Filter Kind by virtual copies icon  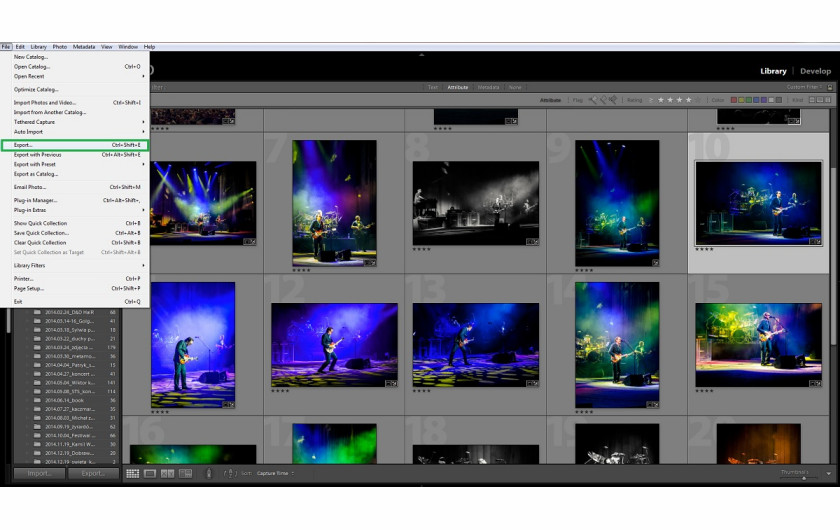tap(820, 100)
